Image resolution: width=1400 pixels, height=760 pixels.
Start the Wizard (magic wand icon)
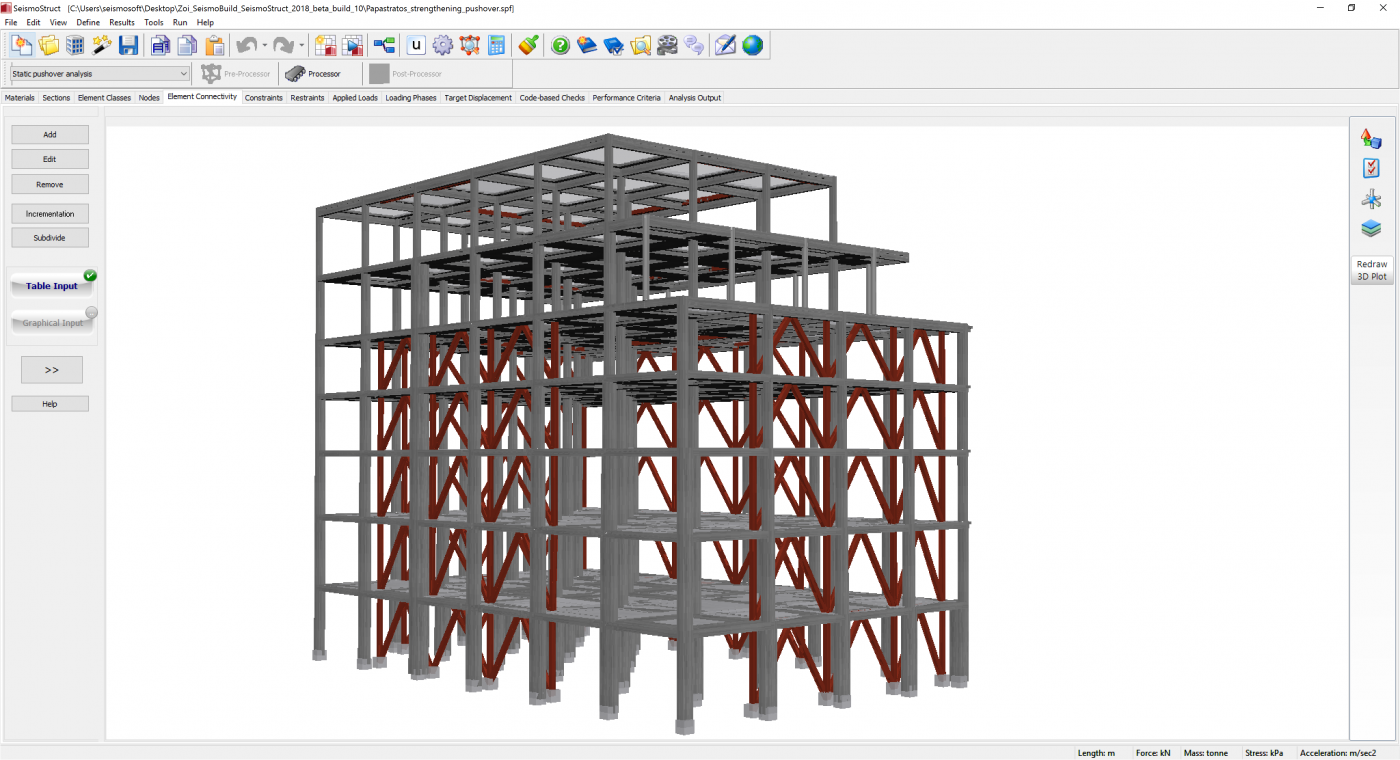click(x=102, y=45)
